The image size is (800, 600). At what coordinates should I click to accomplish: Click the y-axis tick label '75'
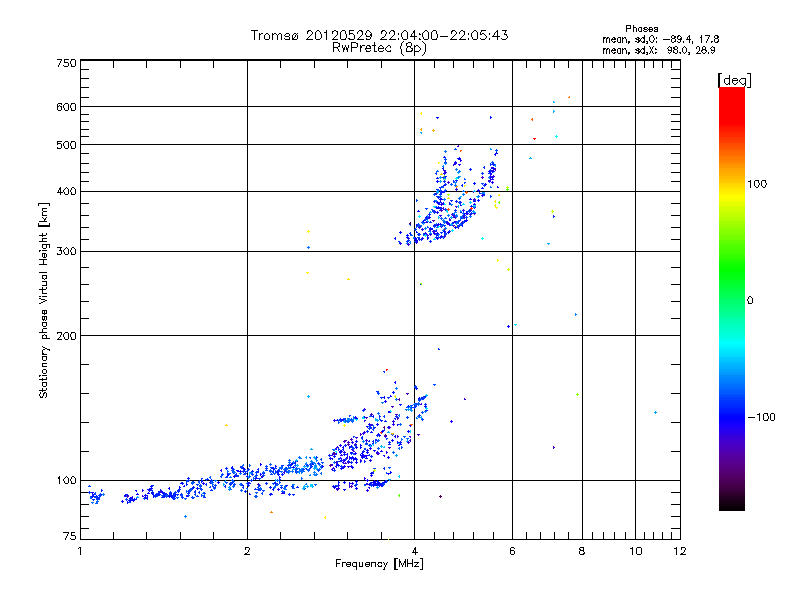coord(70,536)
